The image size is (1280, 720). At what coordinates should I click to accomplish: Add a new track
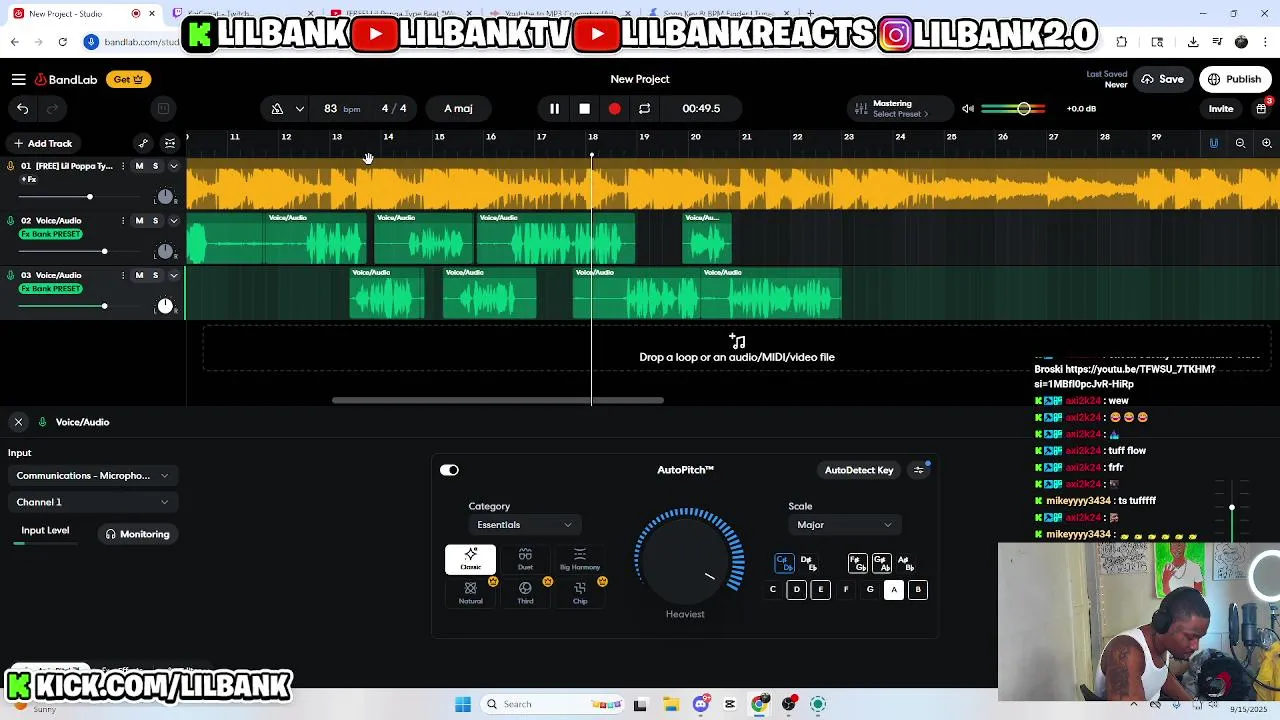click(x=42, y=143)
